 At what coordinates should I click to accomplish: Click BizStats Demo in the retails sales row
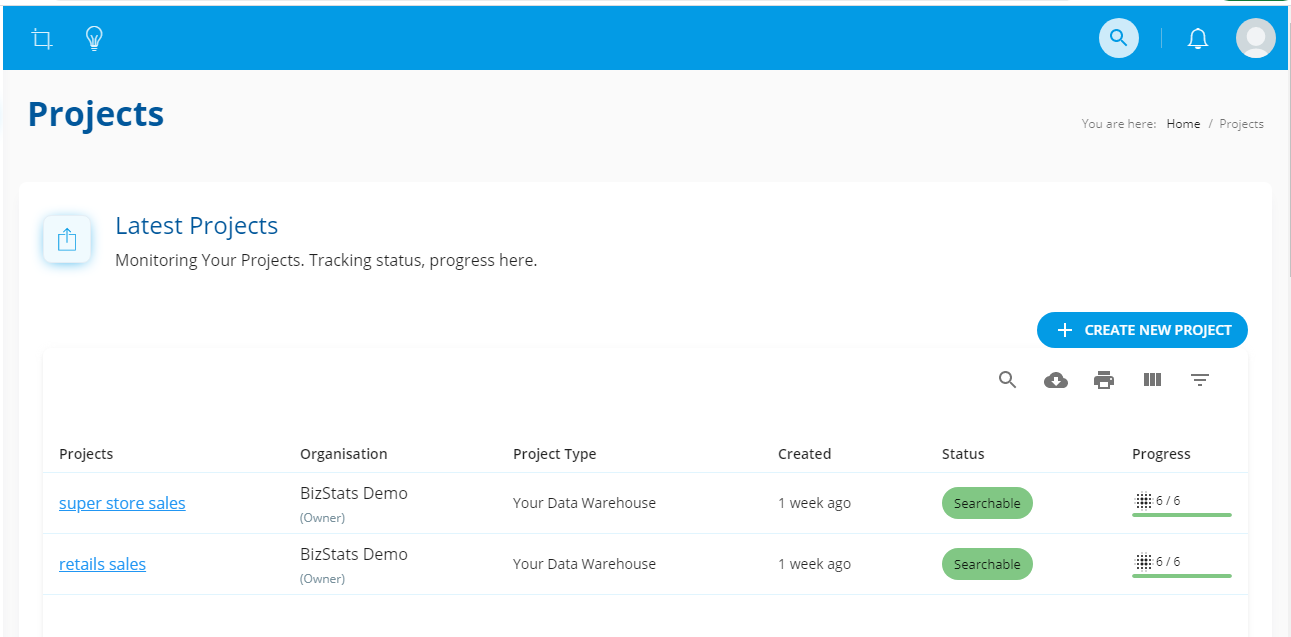(354, 554)
